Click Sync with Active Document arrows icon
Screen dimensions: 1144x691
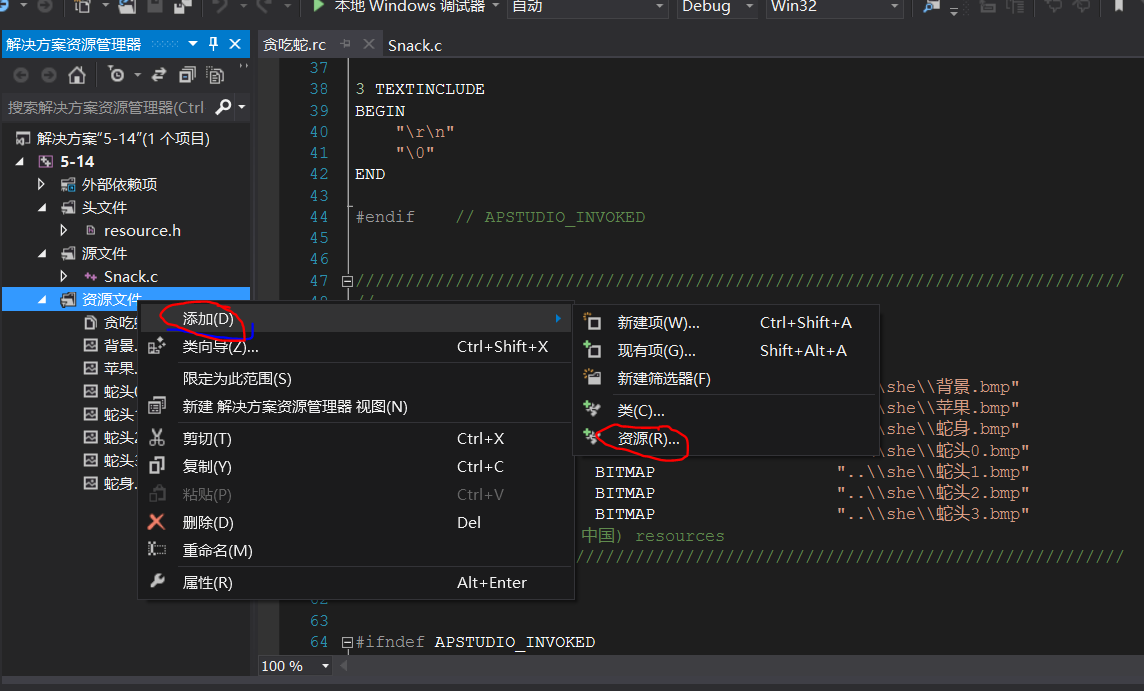point(158,75)
